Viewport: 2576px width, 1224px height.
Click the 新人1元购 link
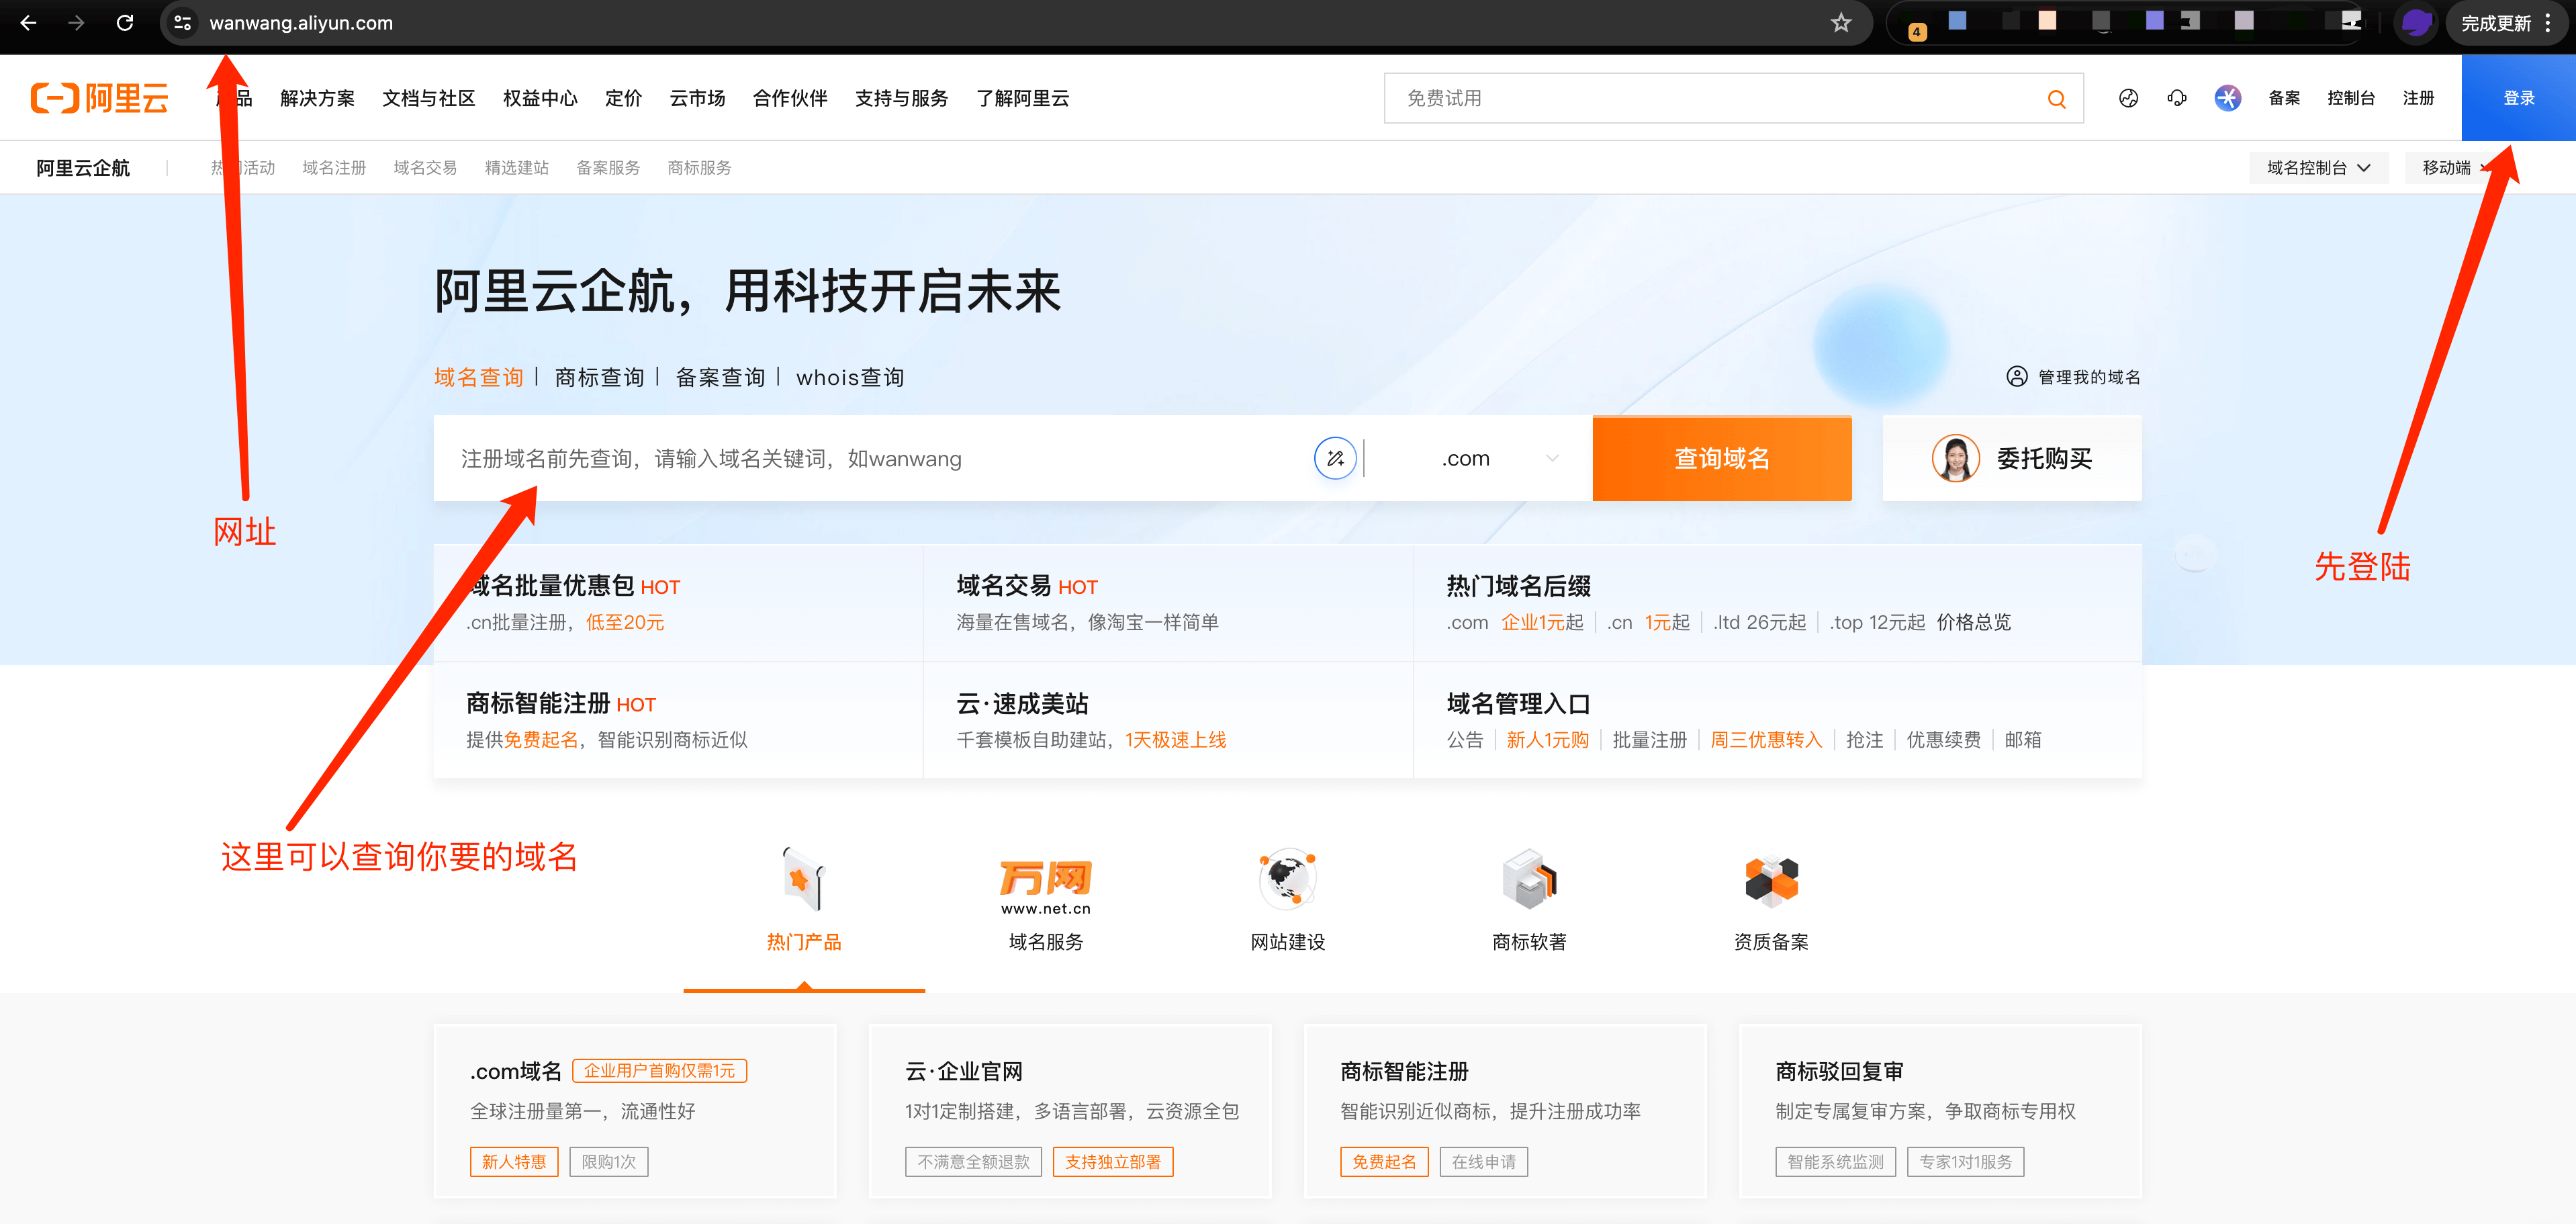[1547, 740]
